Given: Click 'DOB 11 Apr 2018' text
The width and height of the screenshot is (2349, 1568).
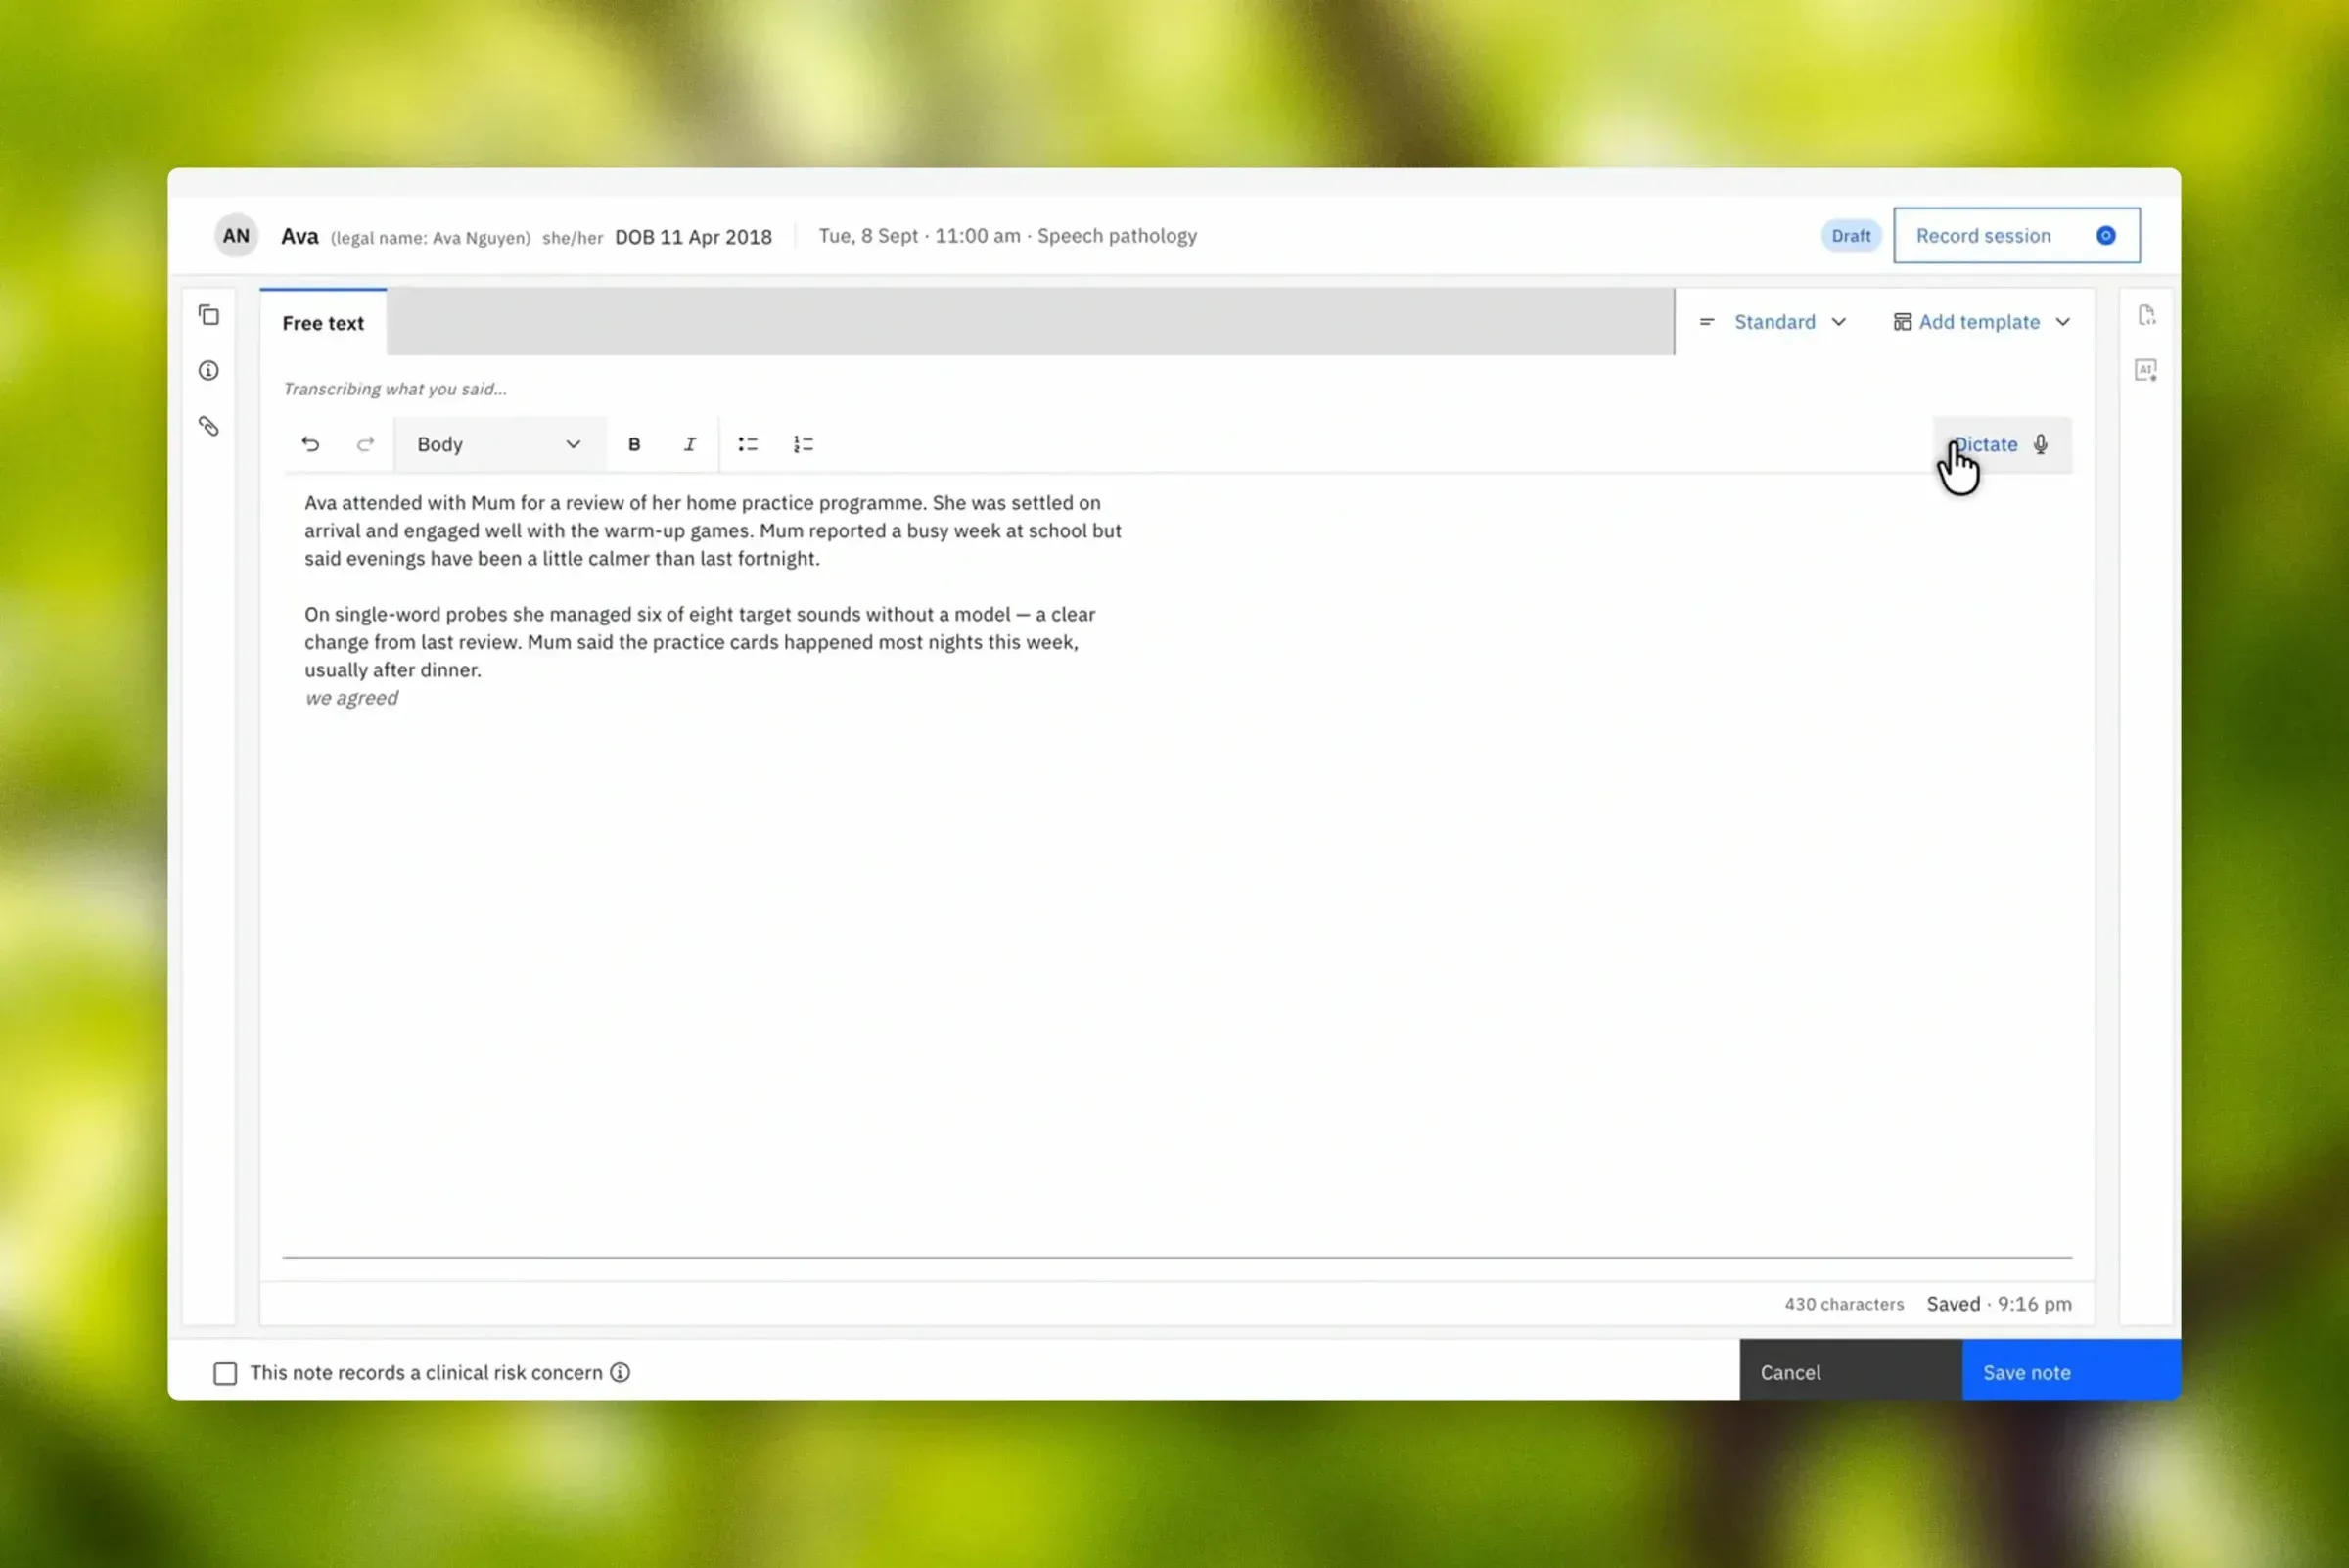Looking at the screenshot, I should pos(693,237).
